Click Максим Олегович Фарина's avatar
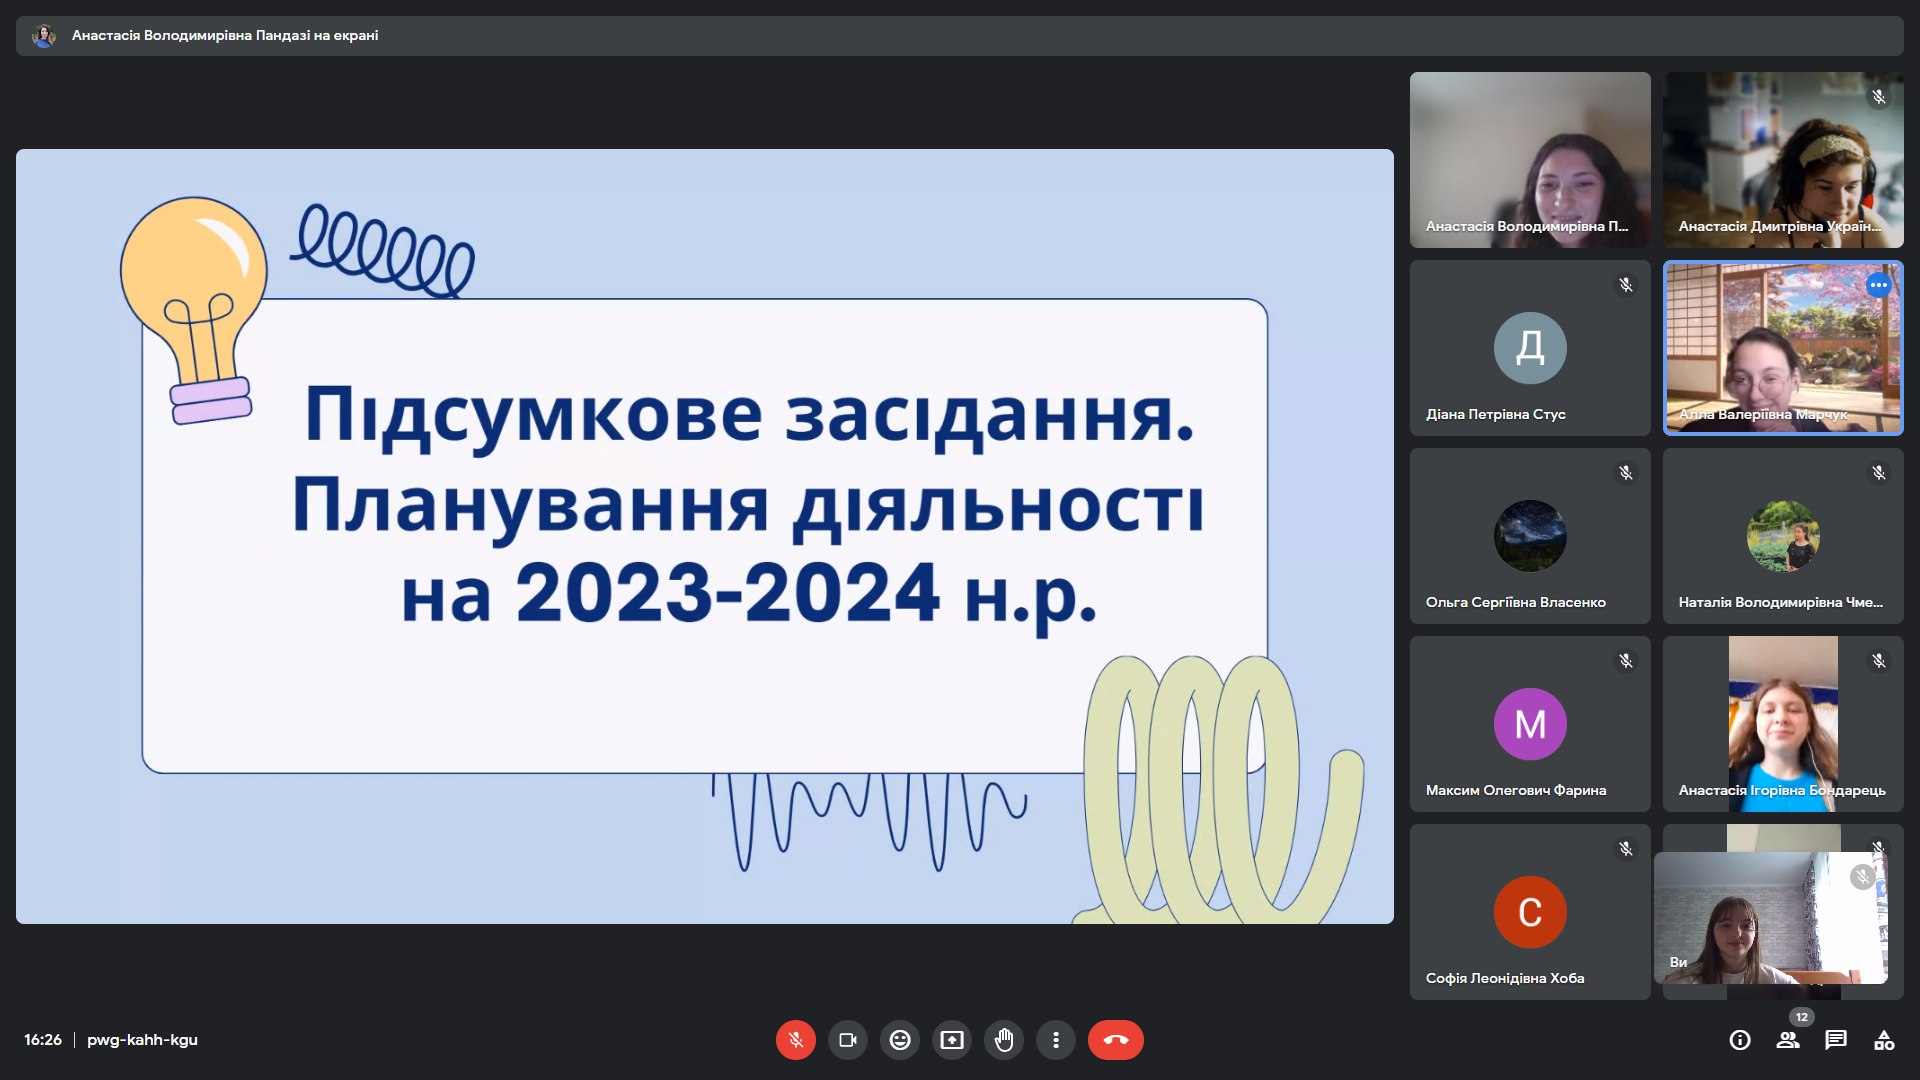The image size is (1920, 1080). [x=1530, y=724]
